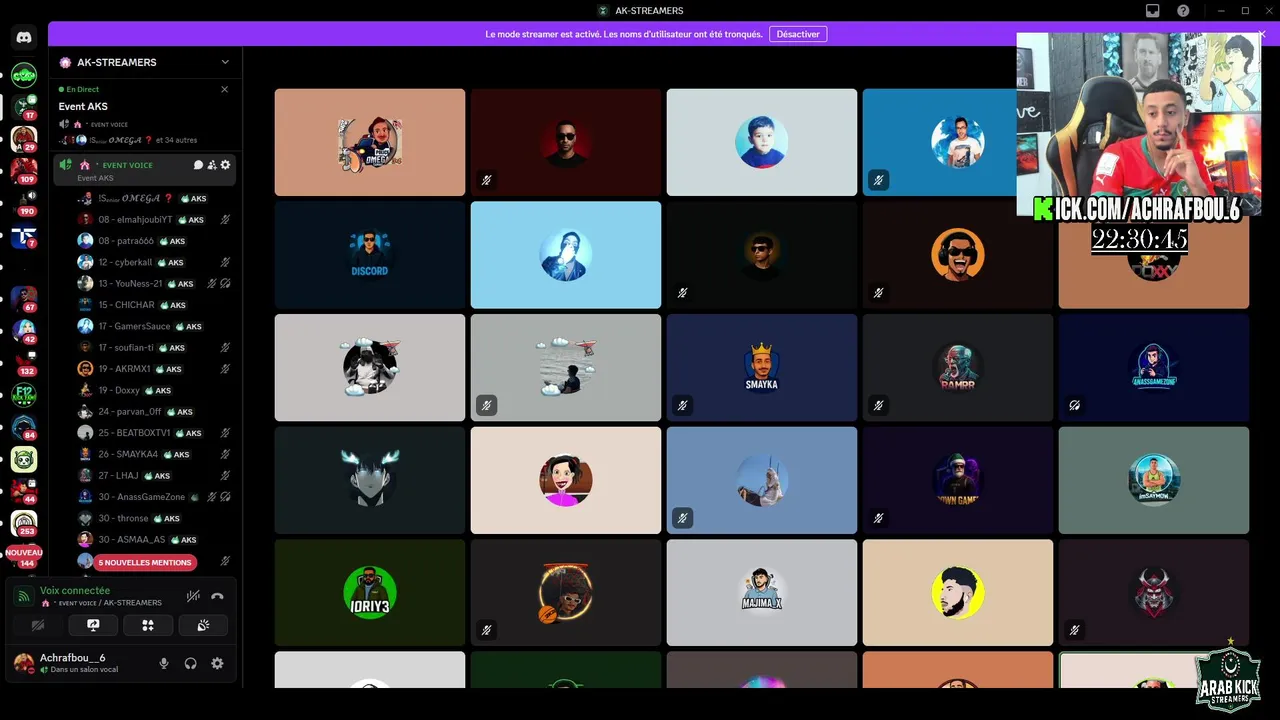Jump to the NOUVEAU unread indicator

coord(24,552)
